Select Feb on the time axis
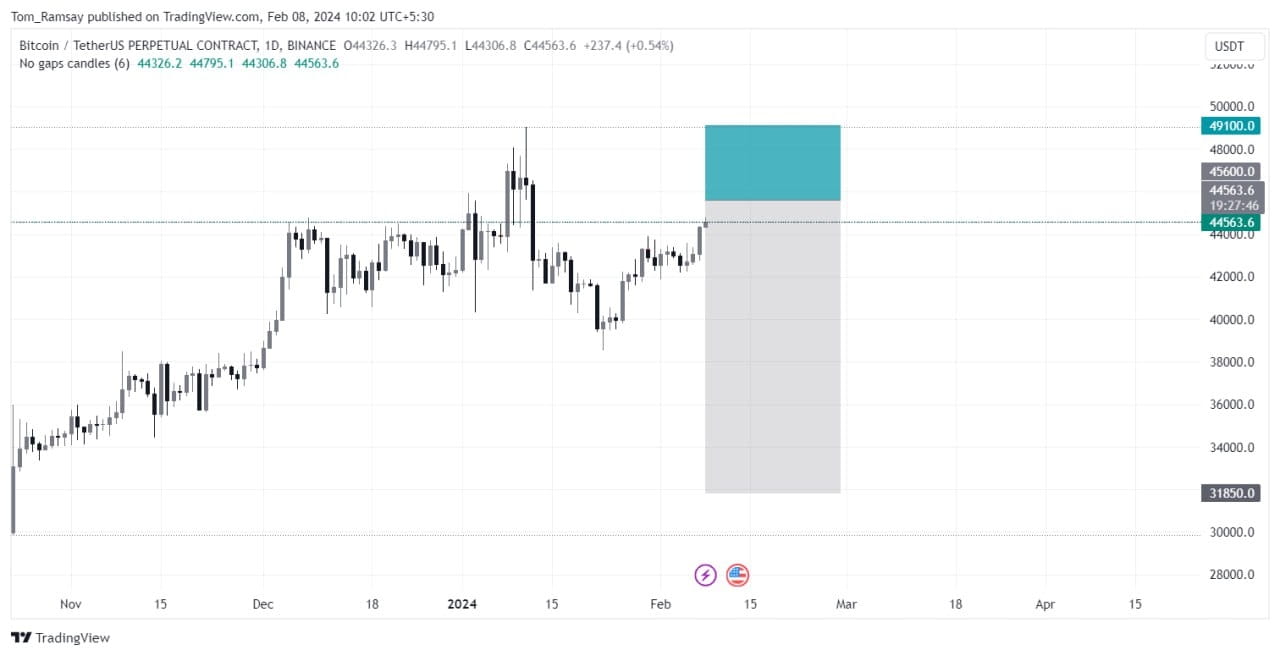This screenshot has width=1280, height=656. (x=660, y=604)
